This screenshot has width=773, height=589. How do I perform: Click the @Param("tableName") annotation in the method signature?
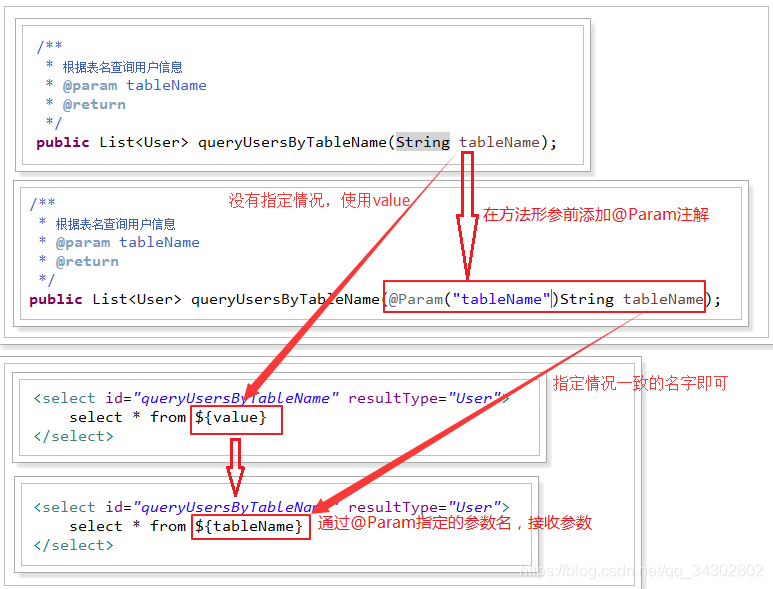click(x=473, y=299)
